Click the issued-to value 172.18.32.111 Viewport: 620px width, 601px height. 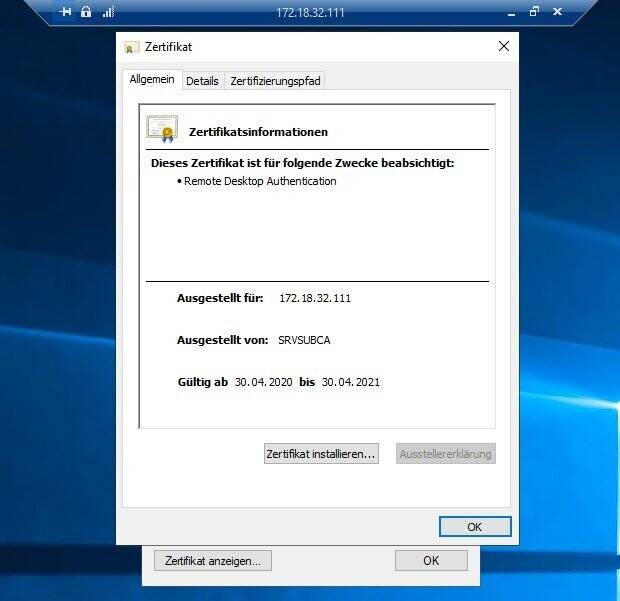click(315, 298)
